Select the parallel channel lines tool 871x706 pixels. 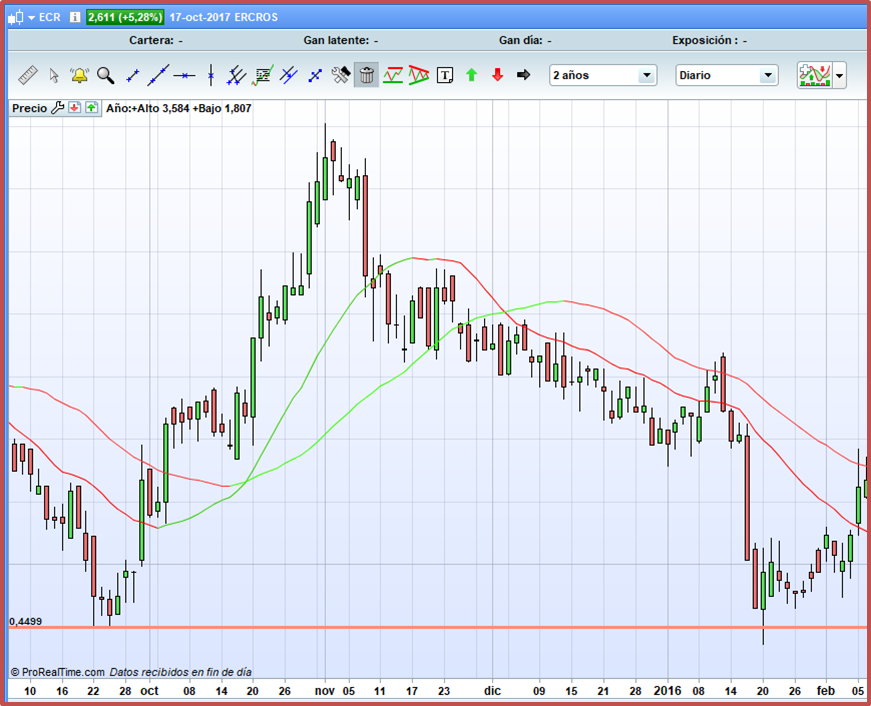(288, 75)
